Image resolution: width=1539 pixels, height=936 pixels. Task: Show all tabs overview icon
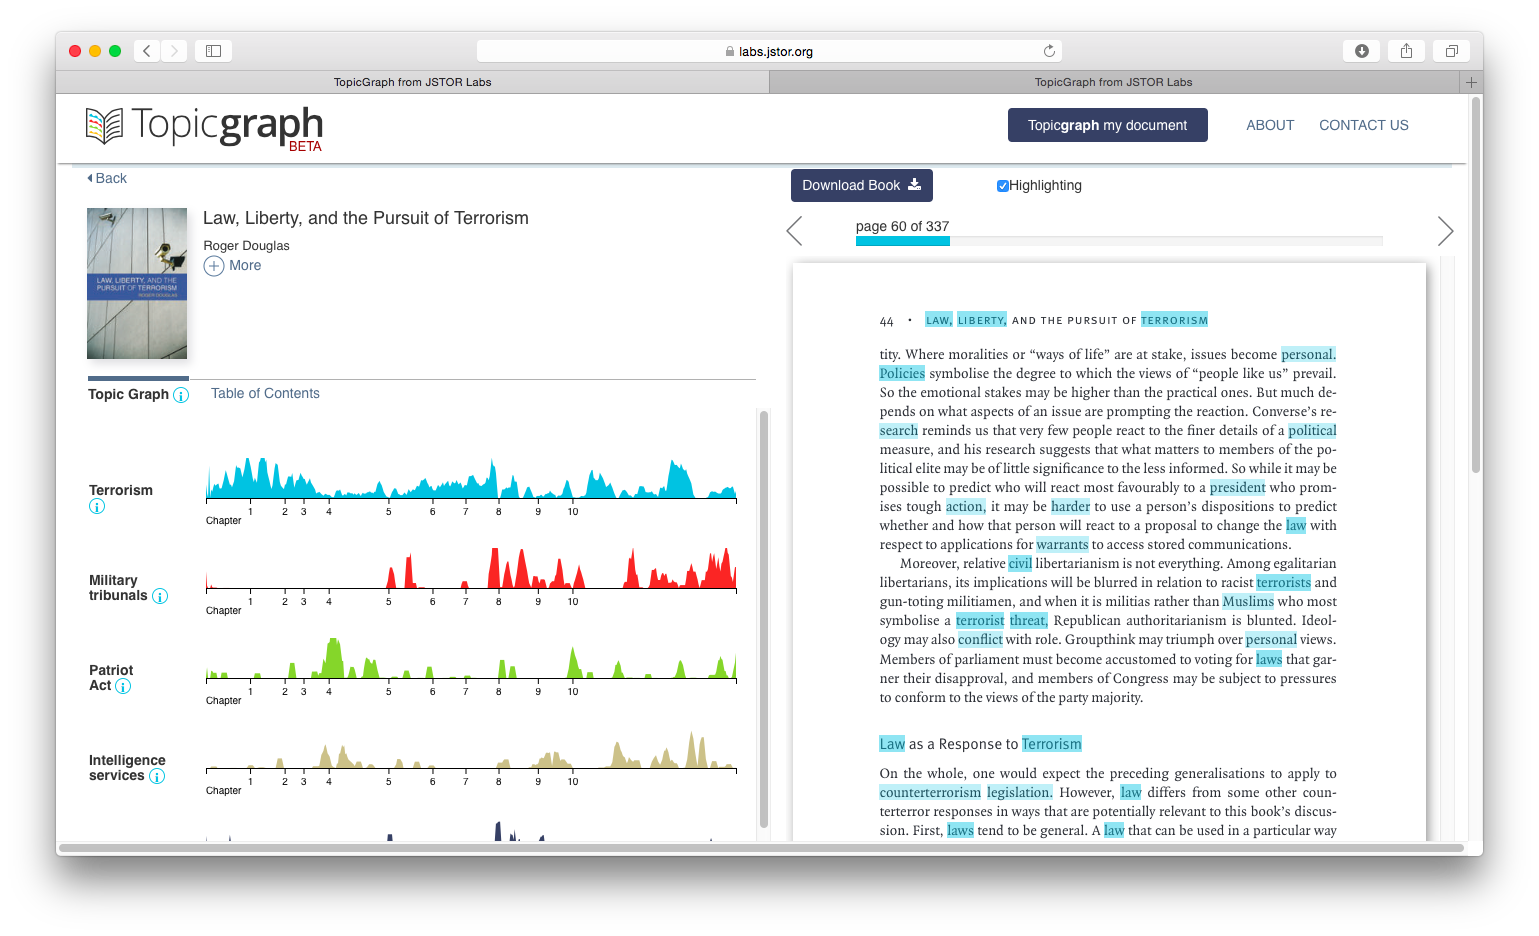point(1451,51)
